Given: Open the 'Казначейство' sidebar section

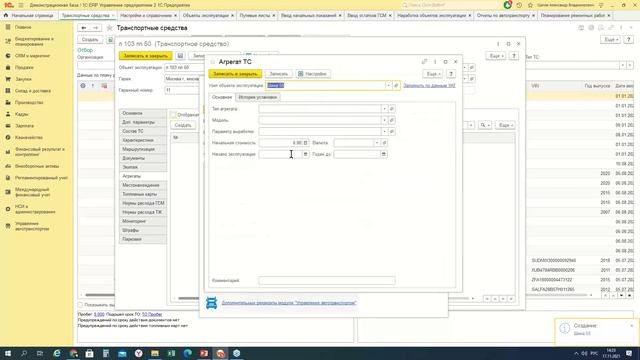Looking at the screenshot, I should 29,138.
